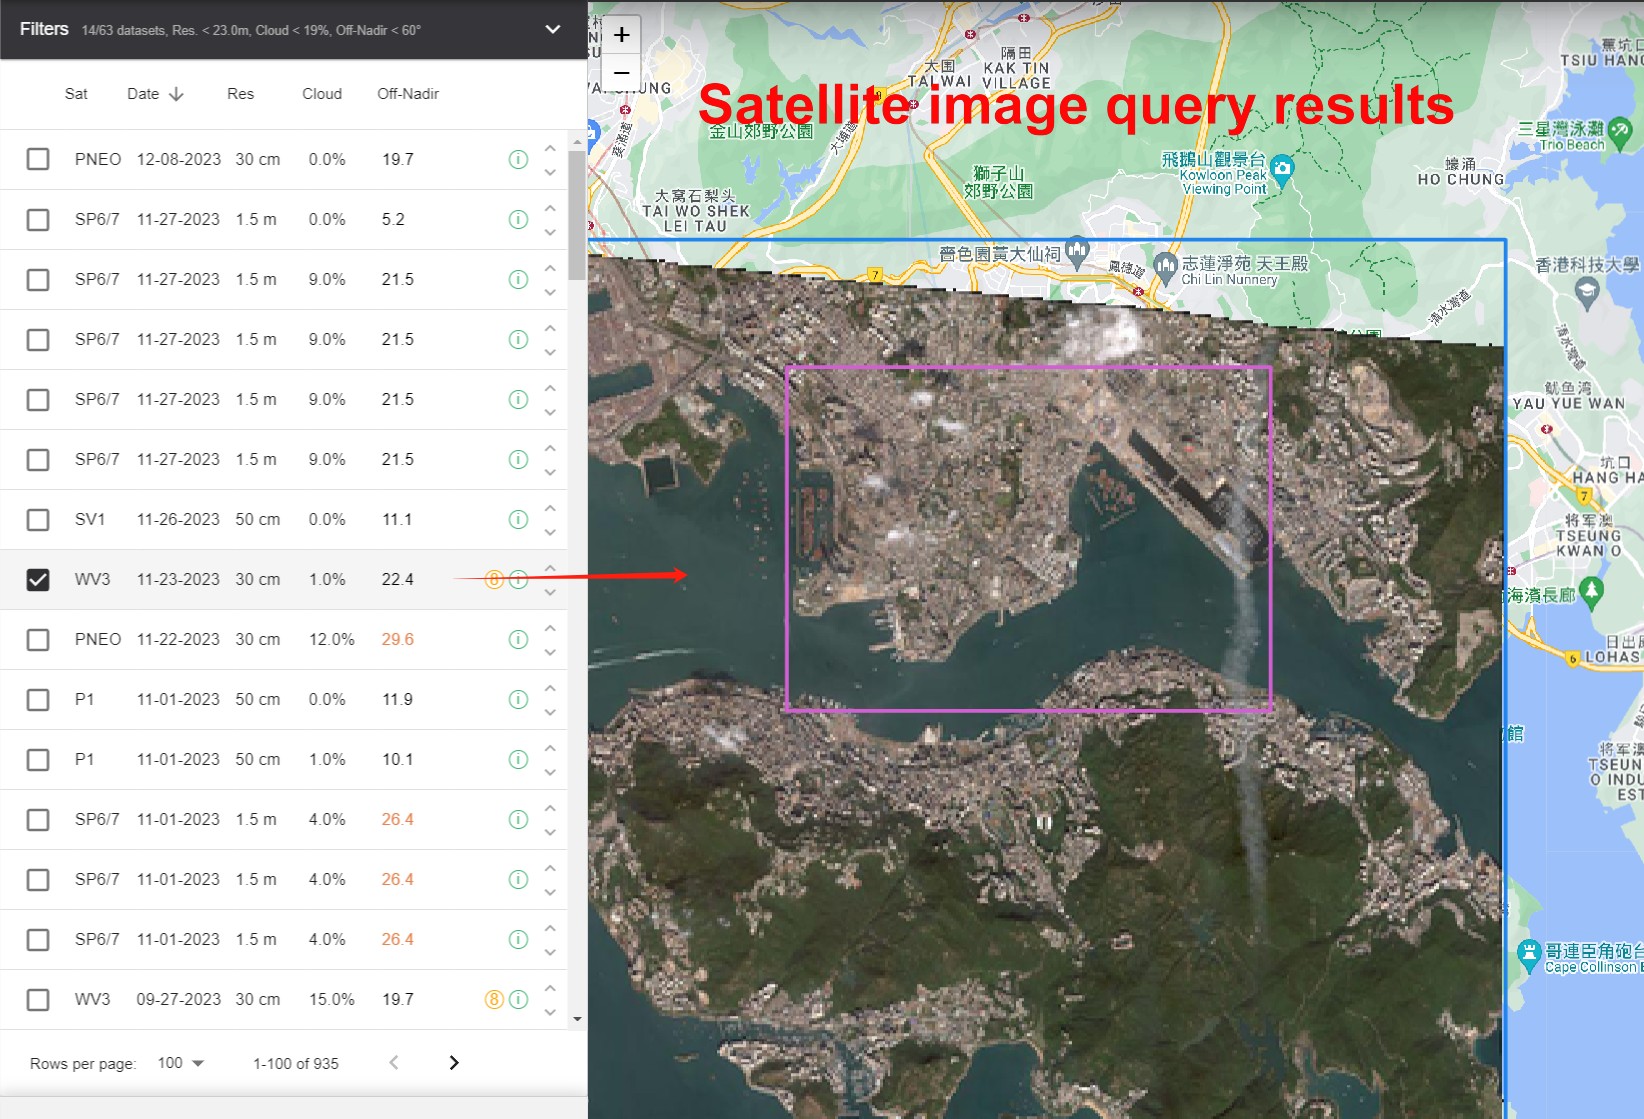Image resolution: width=1644 pixels, height=1119 pixels.
Task: Open info for P1 11-01-2023 0.0% cloud row
Action: tap(518, 700)
